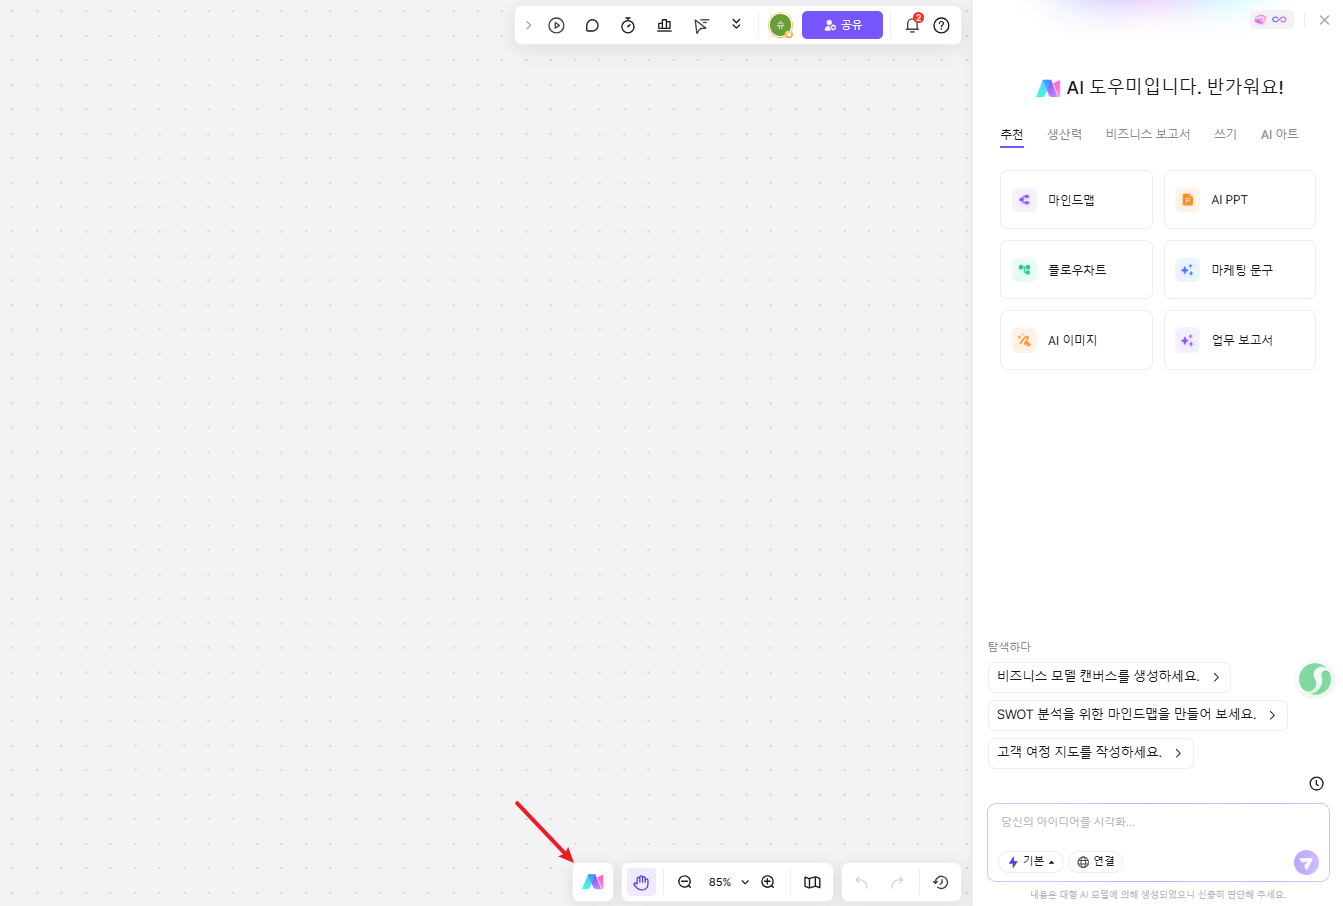Click the zoom in magnifier icon
This screenshot has height=906, width=1343.
click(x=768, y=882)
